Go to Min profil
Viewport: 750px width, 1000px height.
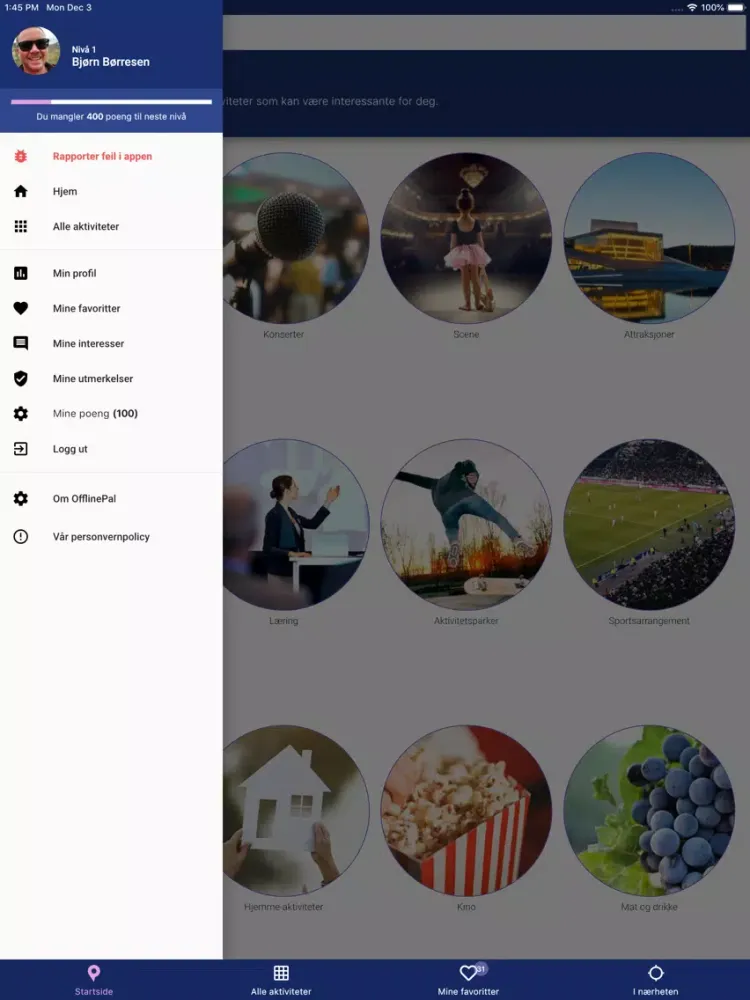point(111,273)
